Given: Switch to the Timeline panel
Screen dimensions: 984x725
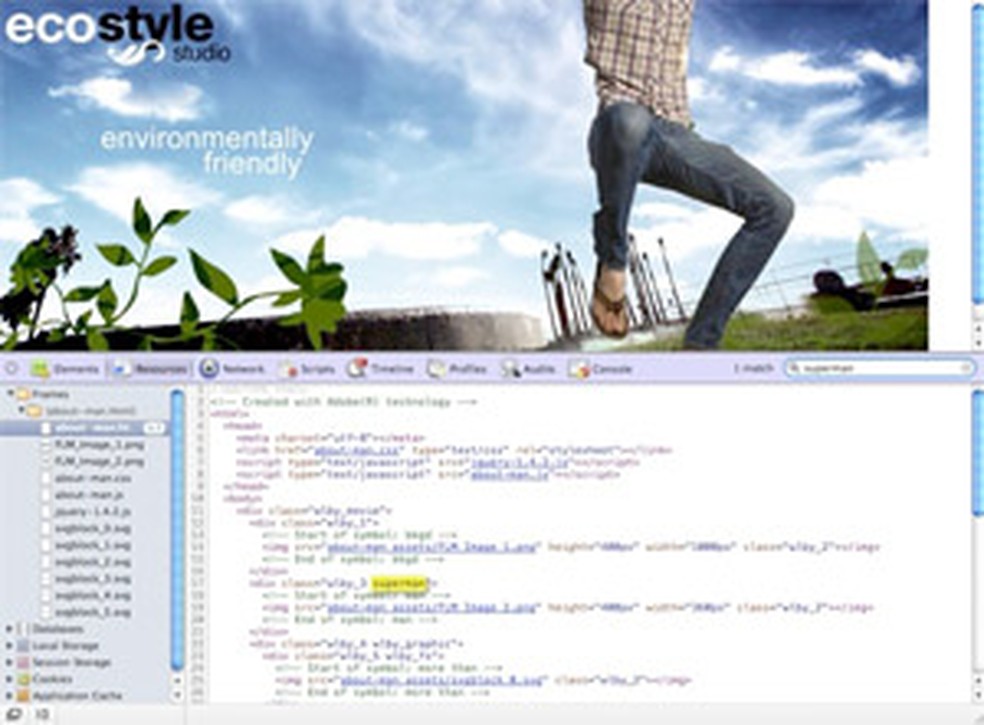Looking at the screenshot, I should click(380, 368).
